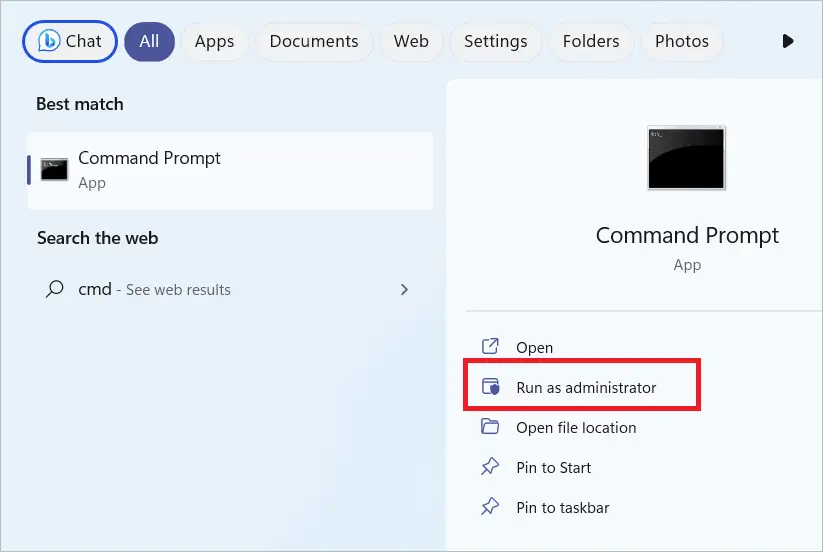Click the large Command Prompt preview thumbnail
823x552 pixels.
click(x=687, y=157)
